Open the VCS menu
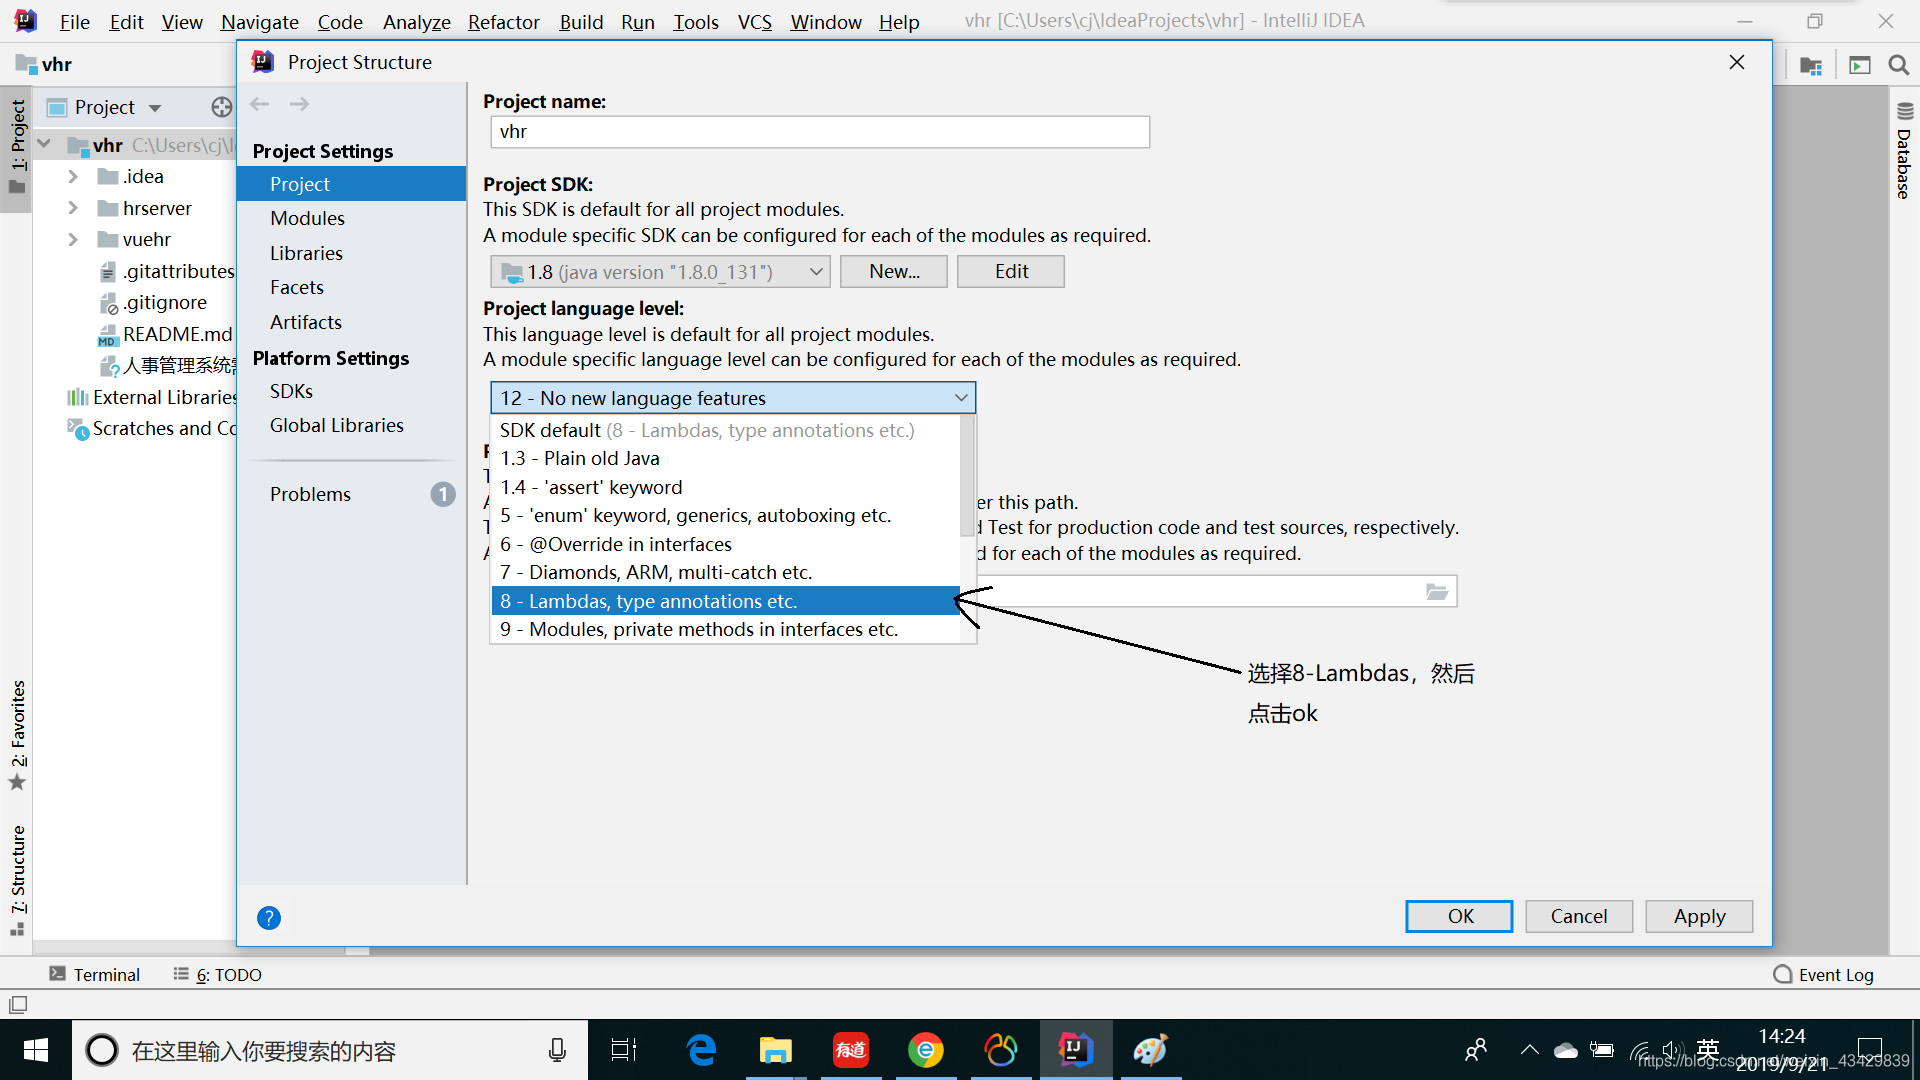The image size is (1920, 1080). (x=754, y=22)
